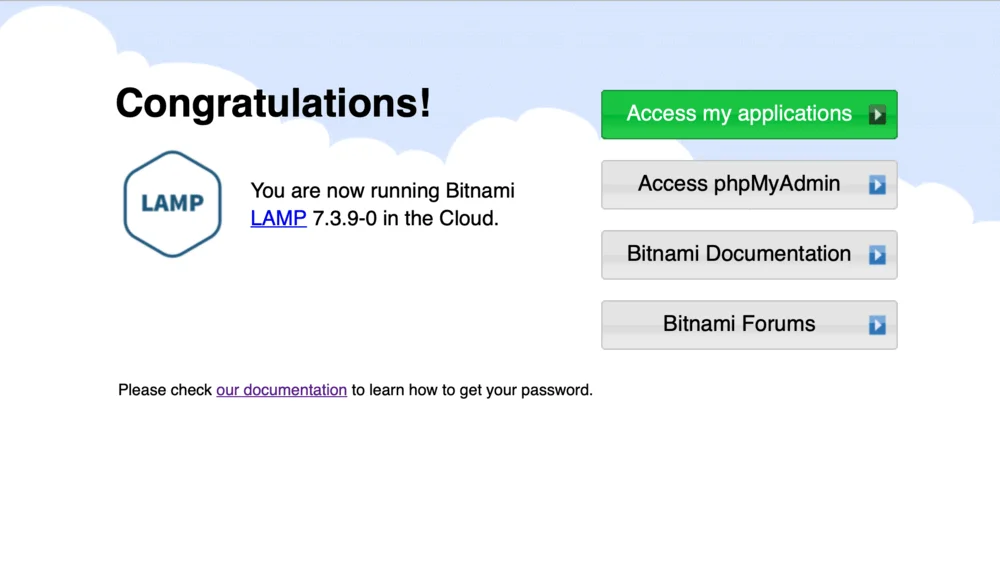This screenshot has height=574, width=1000.
Task: Open the Access phpMyAdmin button
Action: (739, 184)
